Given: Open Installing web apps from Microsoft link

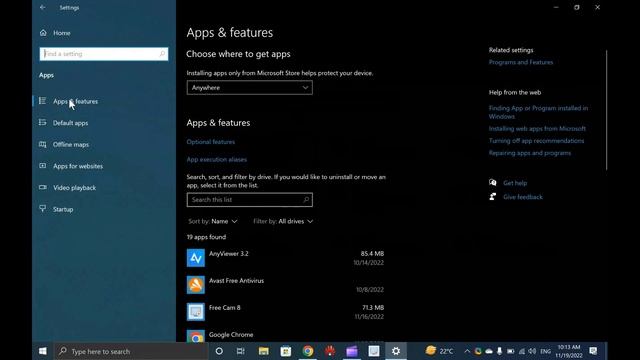Looking at the screenshot, I should click(537, 129).
